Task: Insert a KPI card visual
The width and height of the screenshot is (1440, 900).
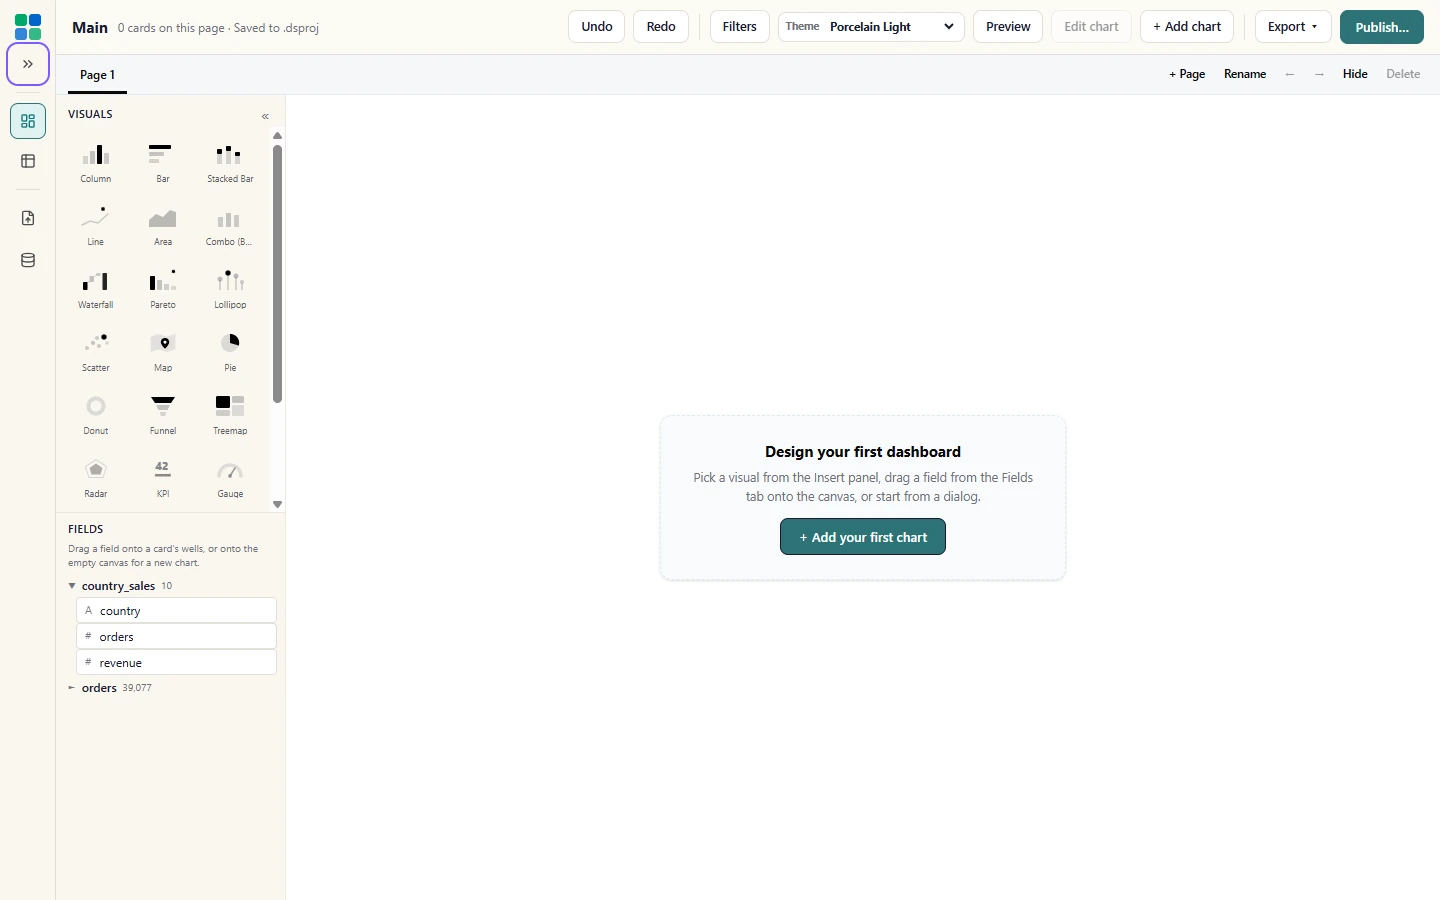Action: (x=163, y=478)
